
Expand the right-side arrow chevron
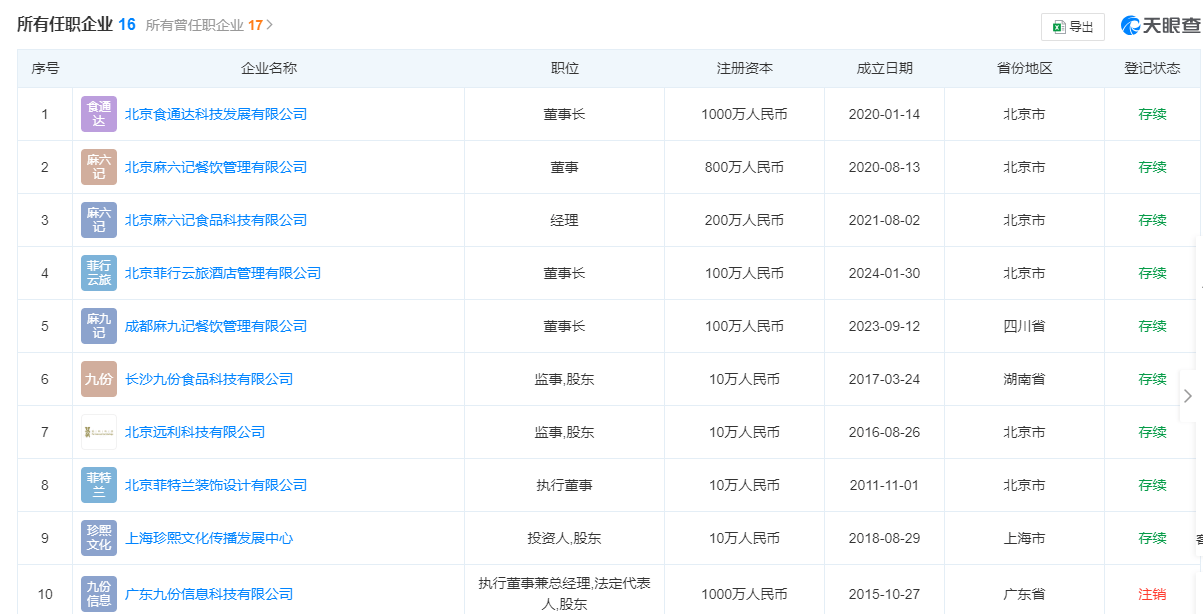pyautogui.click(x=1188, y=396)
